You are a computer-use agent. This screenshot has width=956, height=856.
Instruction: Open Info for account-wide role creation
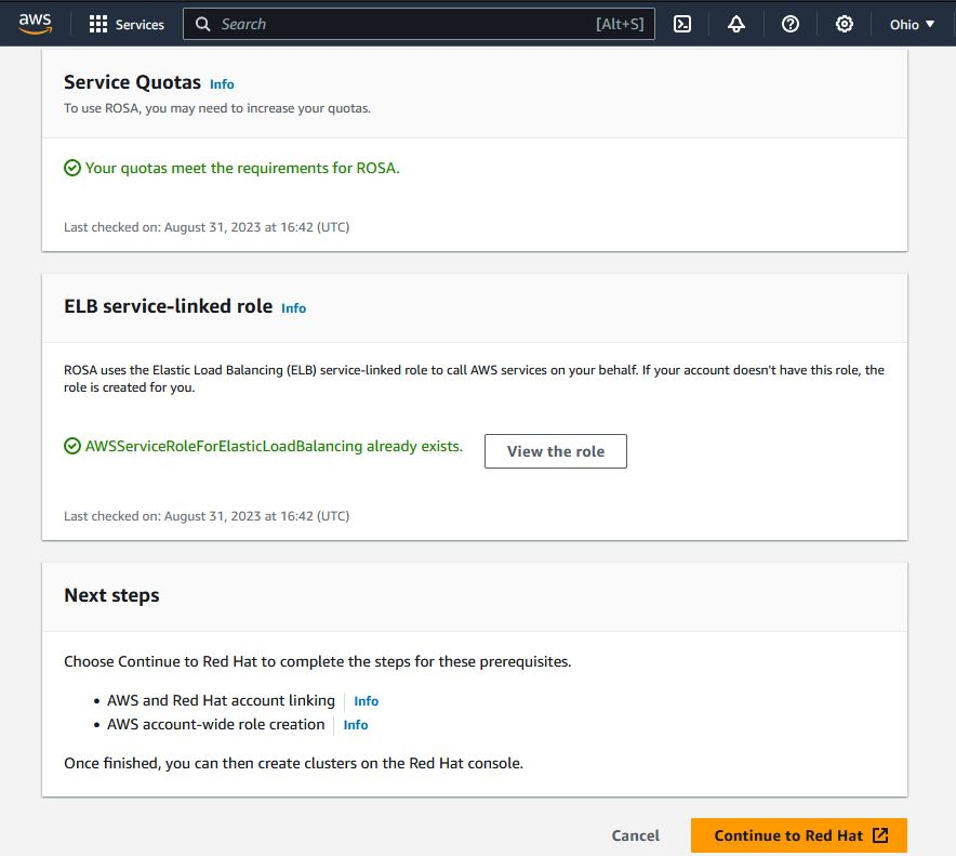coord(355,724)
